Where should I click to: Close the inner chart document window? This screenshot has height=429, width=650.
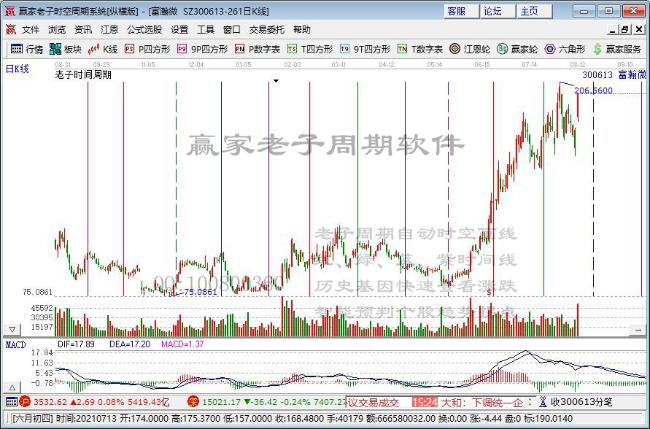[639, 29]
